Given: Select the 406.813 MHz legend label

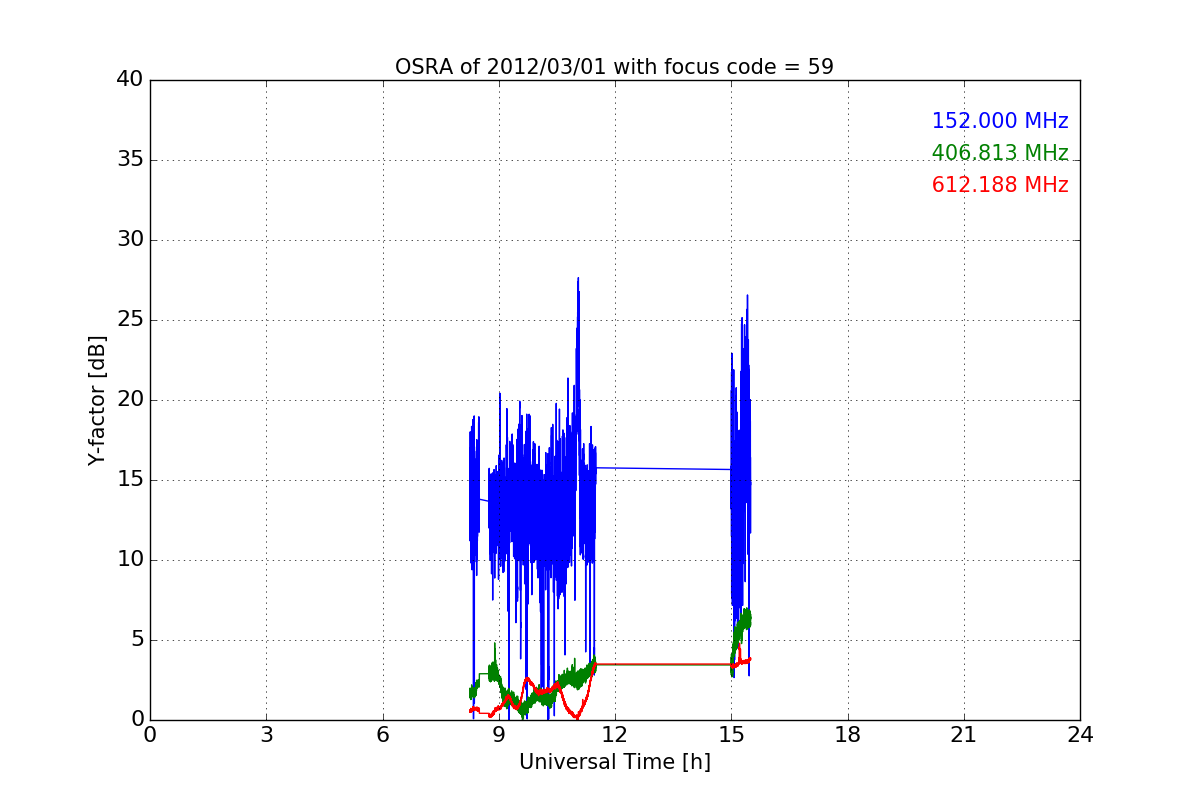Looking at the screenshot, I should pyautogui.click(x=1000, y=153).
